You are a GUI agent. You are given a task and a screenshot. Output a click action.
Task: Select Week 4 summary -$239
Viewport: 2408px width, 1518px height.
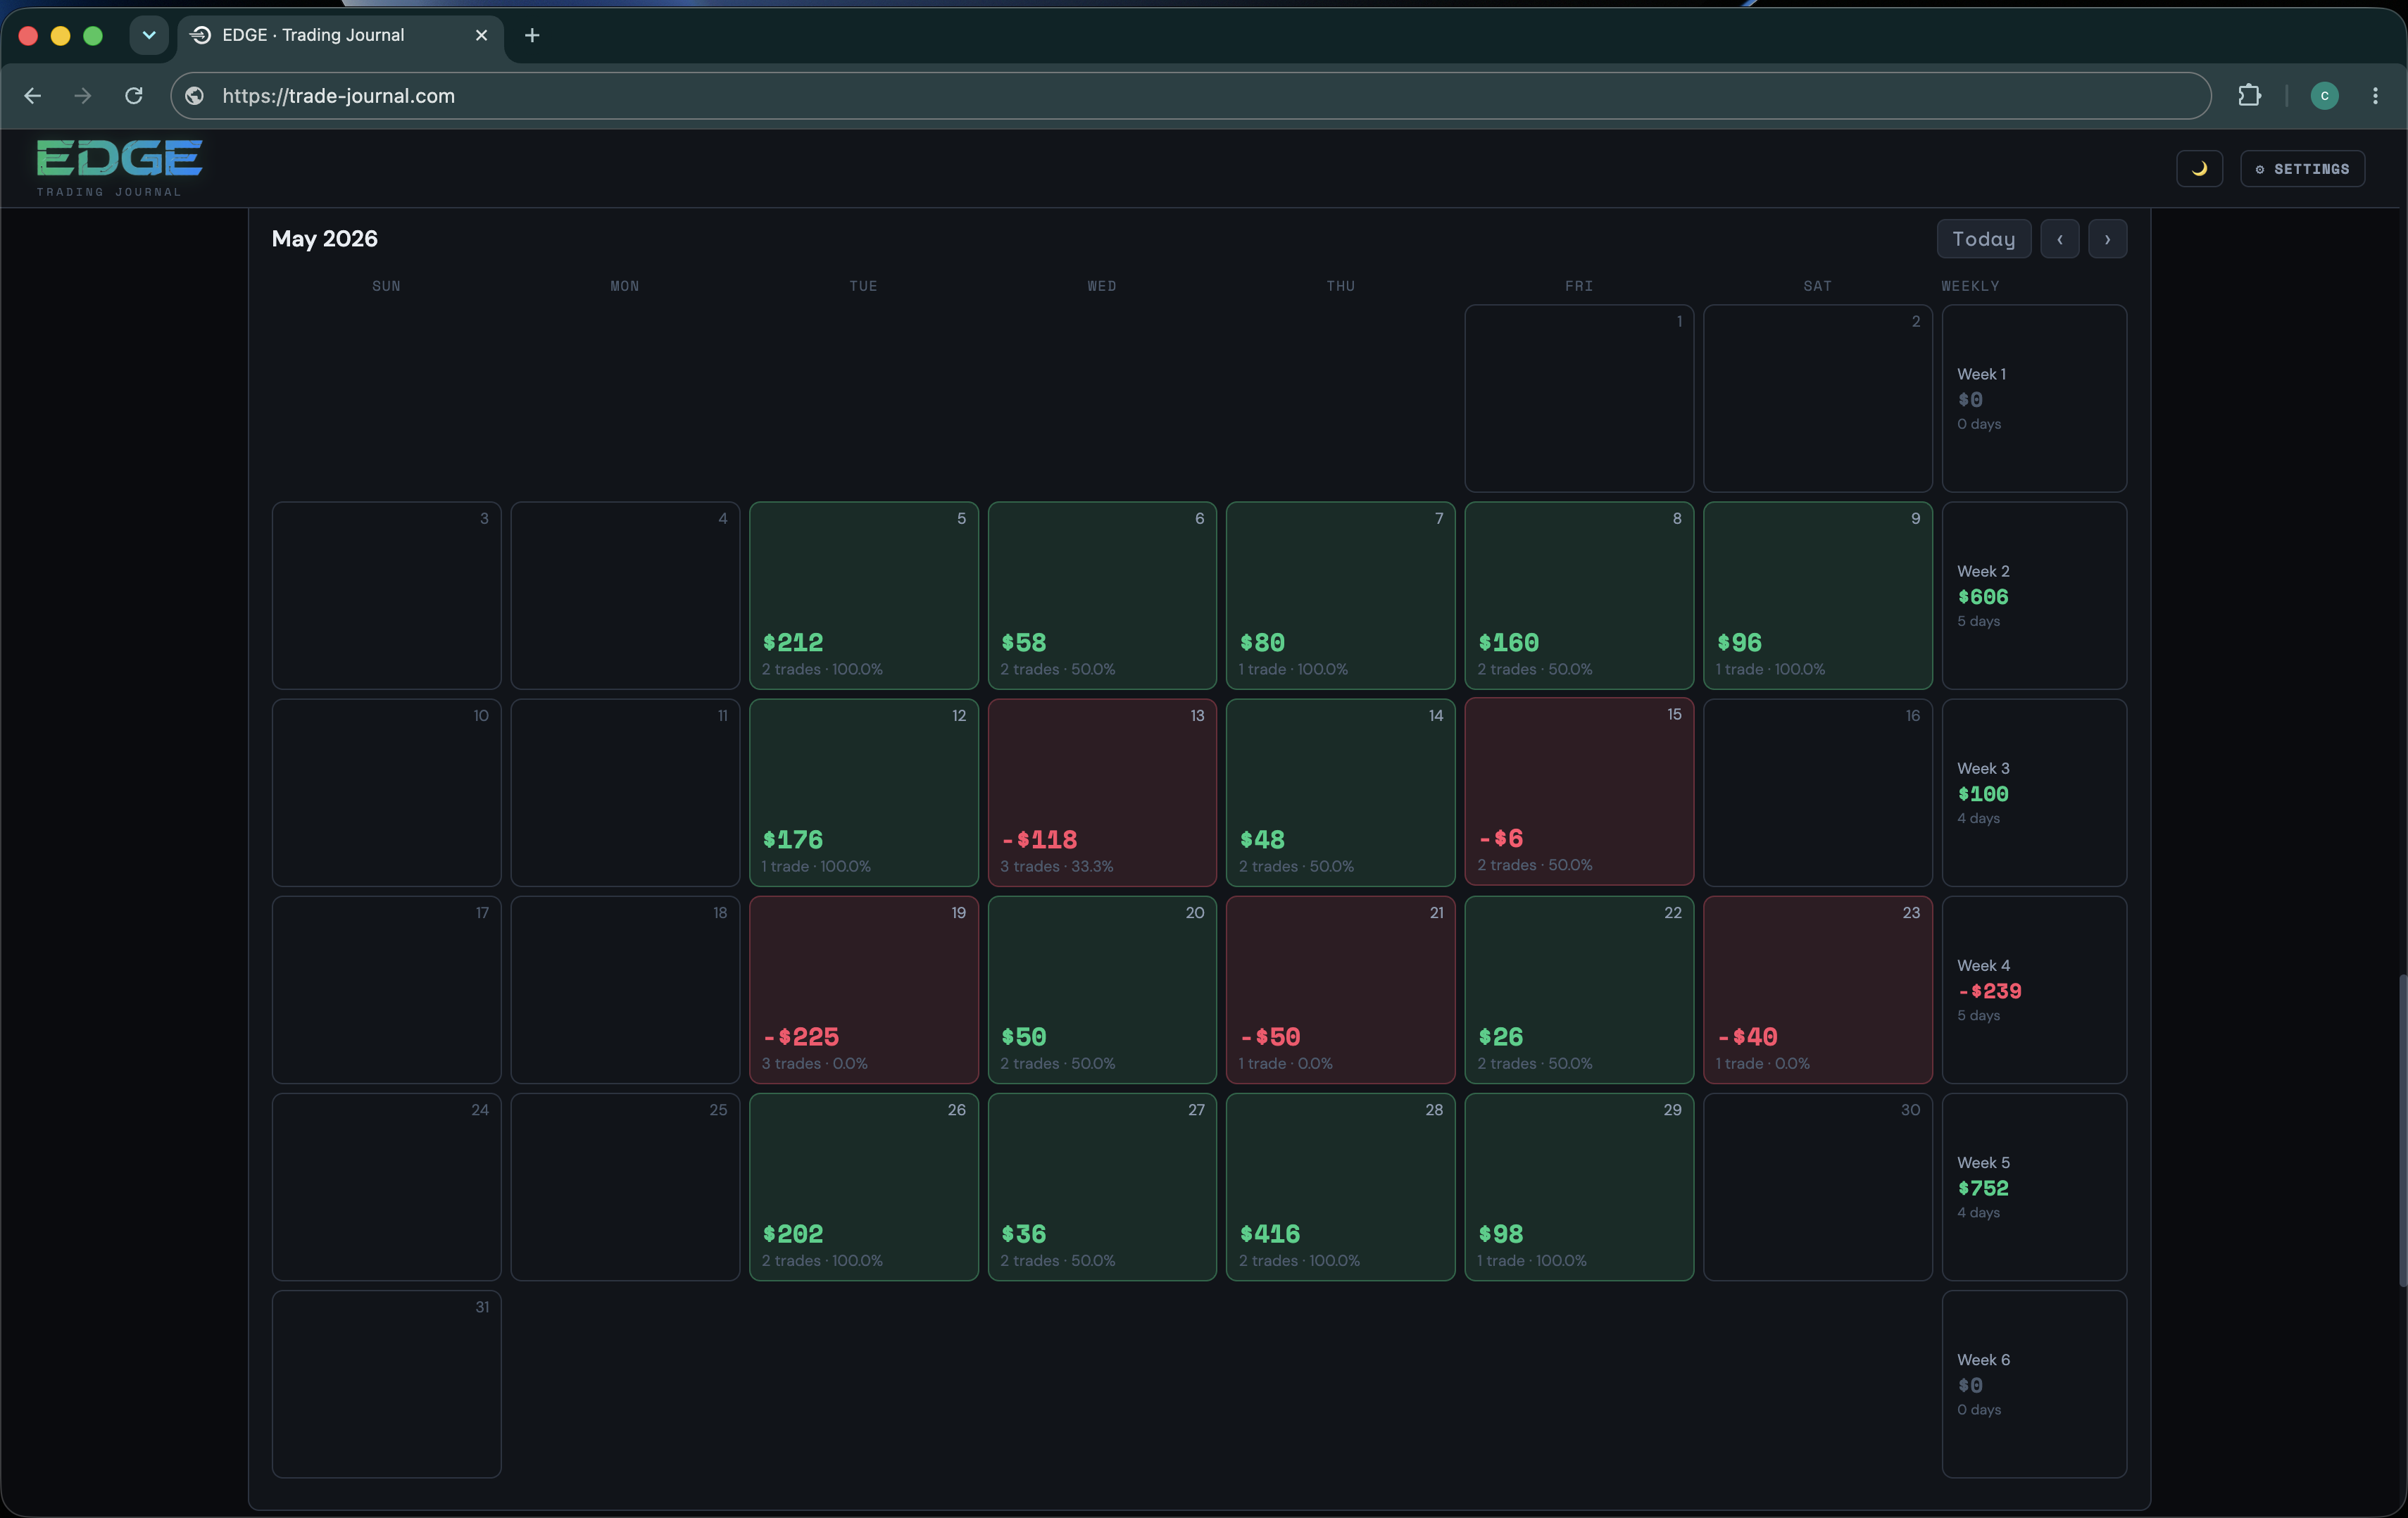click(2034, 989)
